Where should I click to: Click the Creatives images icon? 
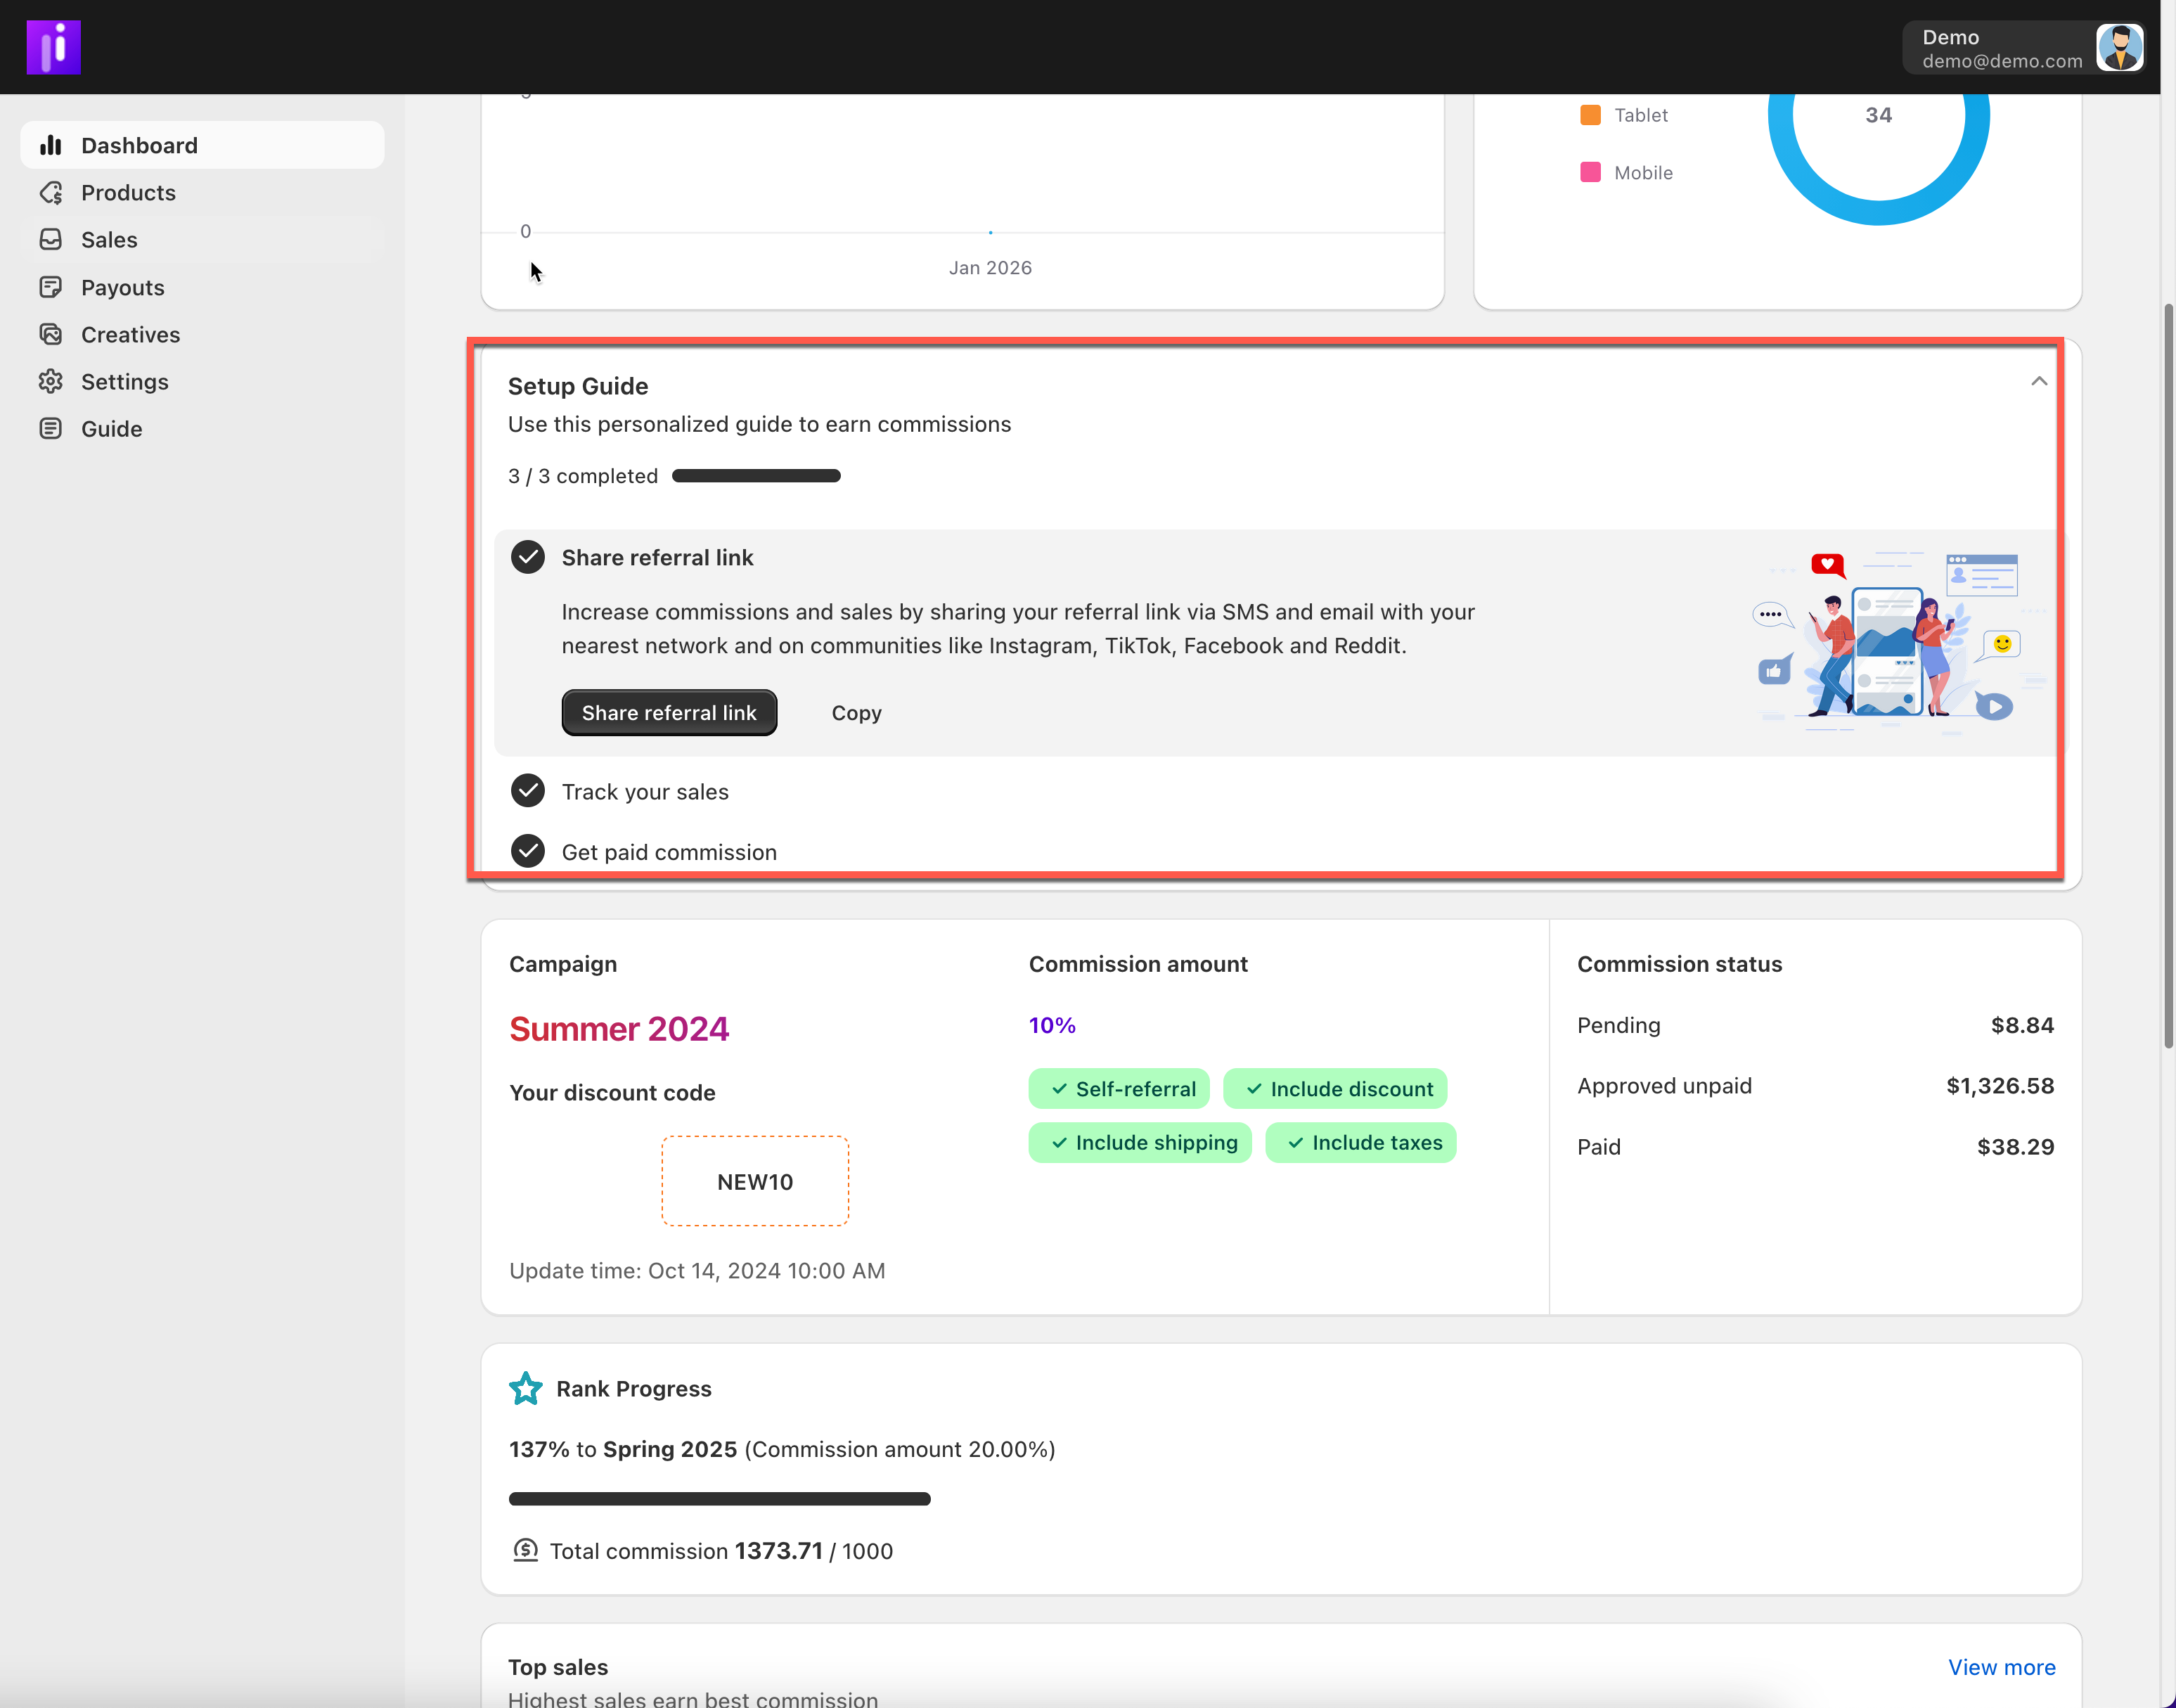click(x=50, y=334)
